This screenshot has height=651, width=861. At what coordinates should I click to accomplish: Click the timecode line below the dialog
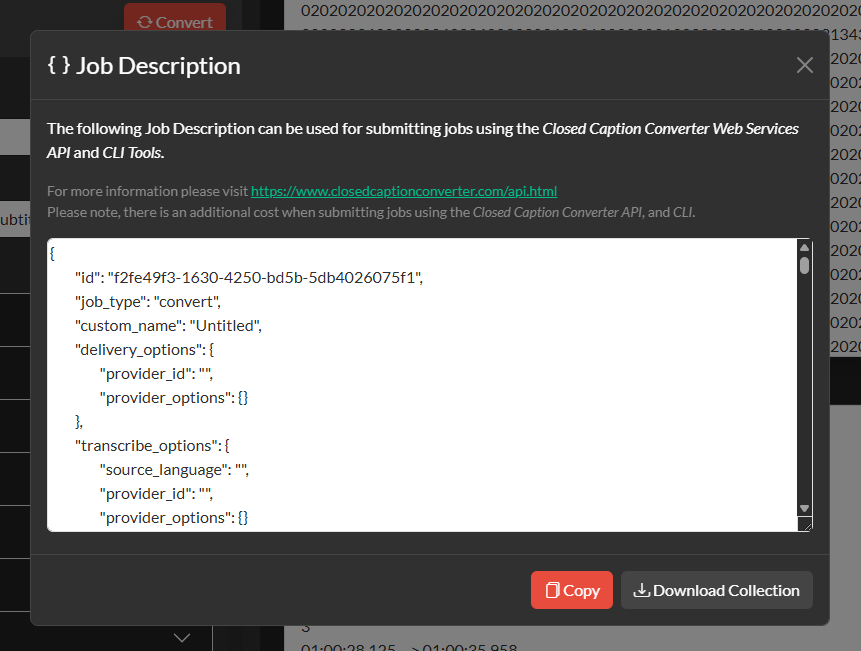pos(408,647)
